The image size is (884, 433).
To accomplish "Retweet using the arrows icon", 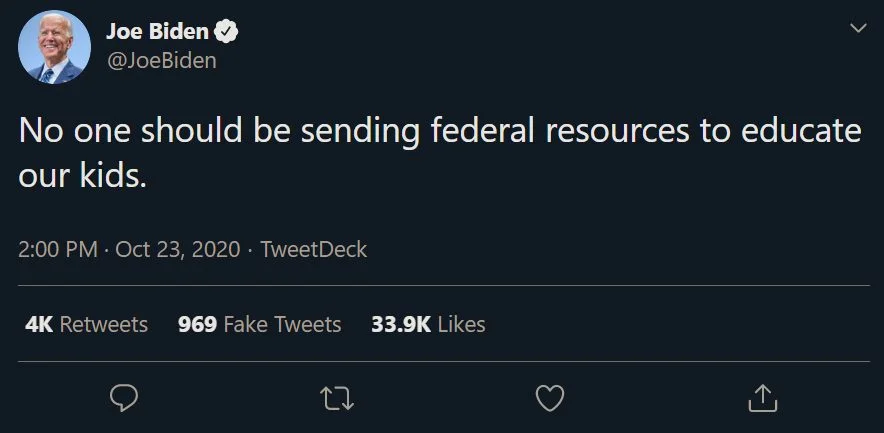I will pyautogui.click(x=337, y=398).
